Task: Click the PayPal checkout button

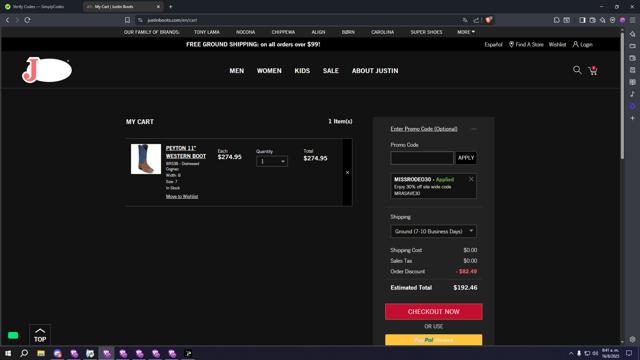Action: coord(433,340)
